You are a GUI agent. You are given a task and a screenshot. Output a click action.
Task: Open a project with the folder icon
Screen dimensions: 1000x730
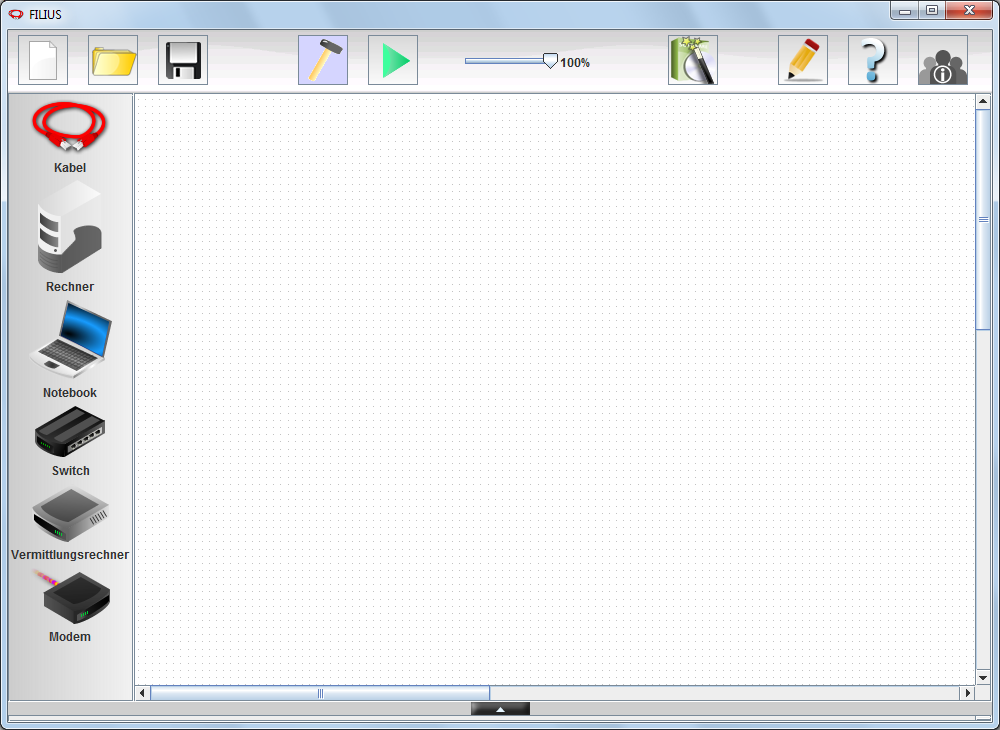click(x=113, y=60)
